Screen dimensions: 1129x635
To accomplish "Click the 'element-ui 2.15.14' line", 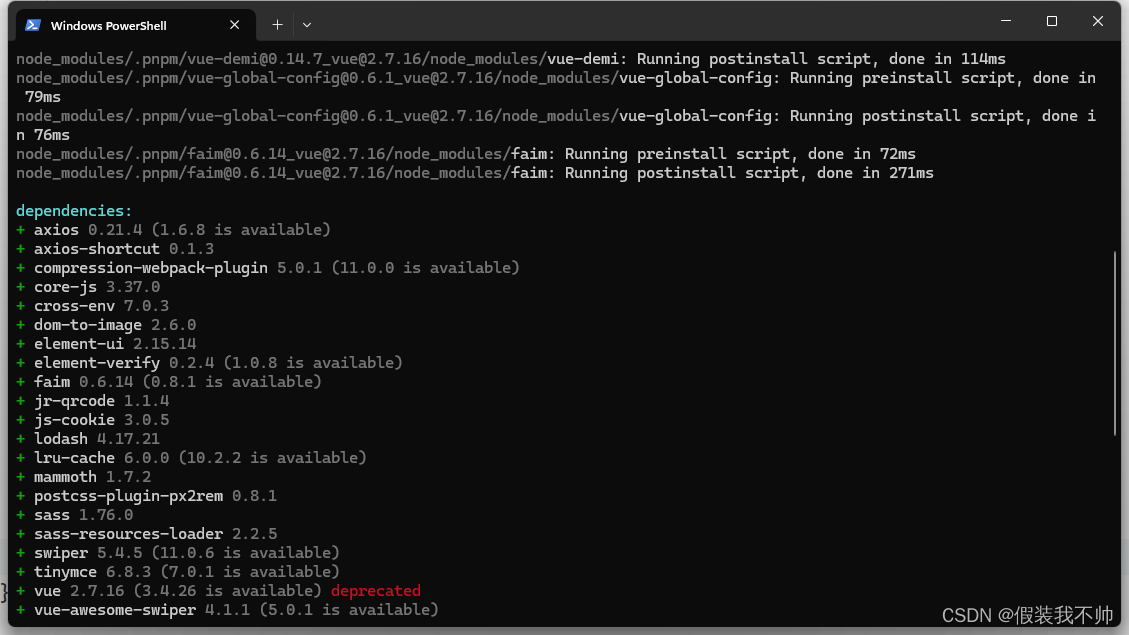I will [x=106, y=344].
